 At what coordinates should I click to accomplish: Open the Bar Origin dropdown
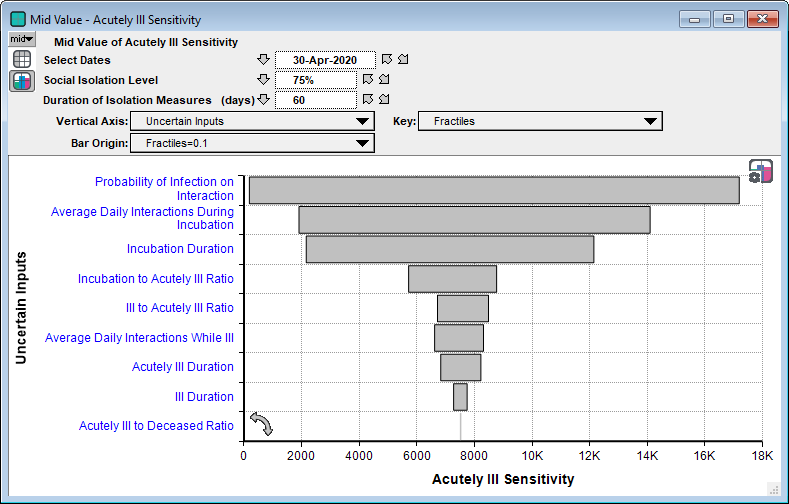coord(252,143)
